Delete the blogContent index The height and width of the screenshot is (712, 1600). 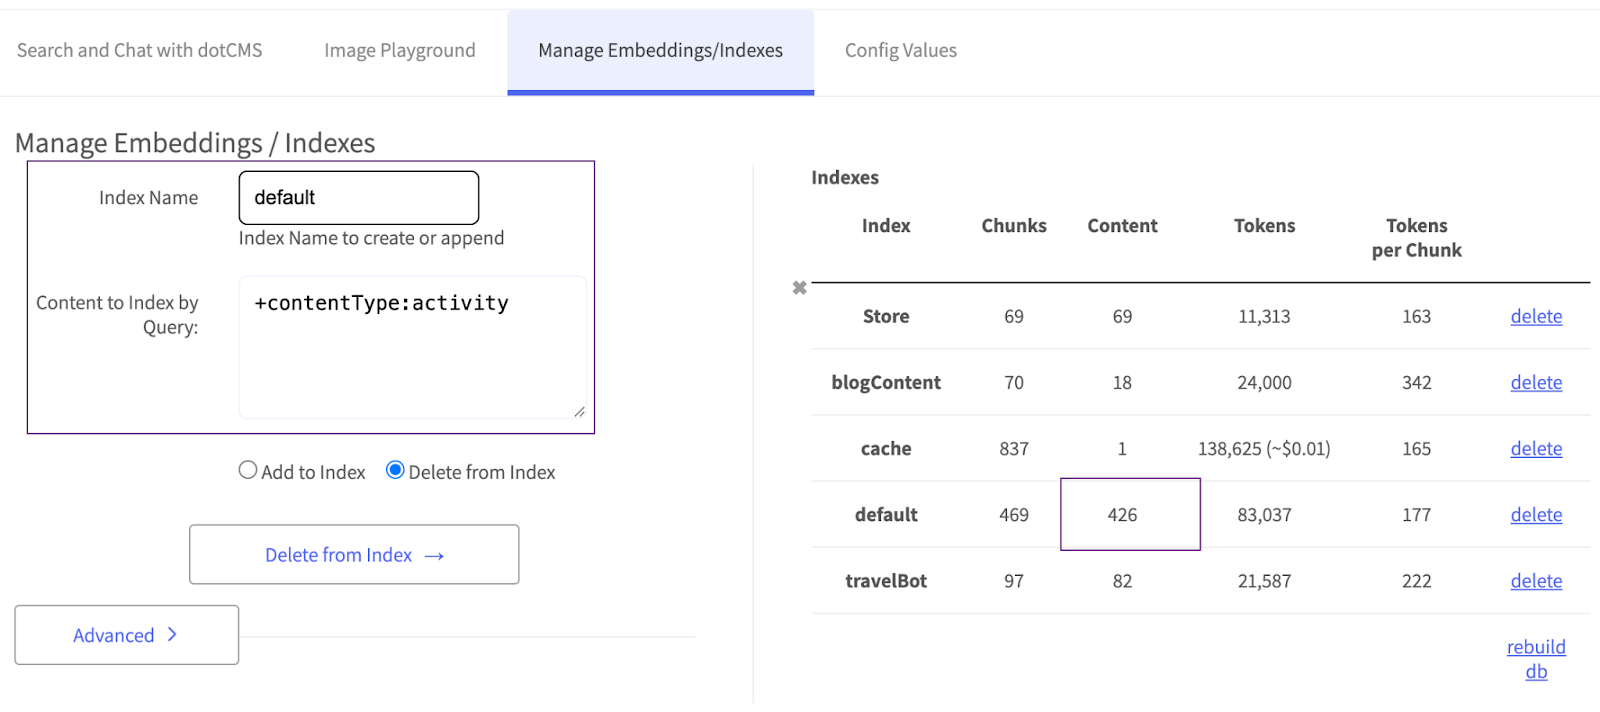coord(1535,382)
